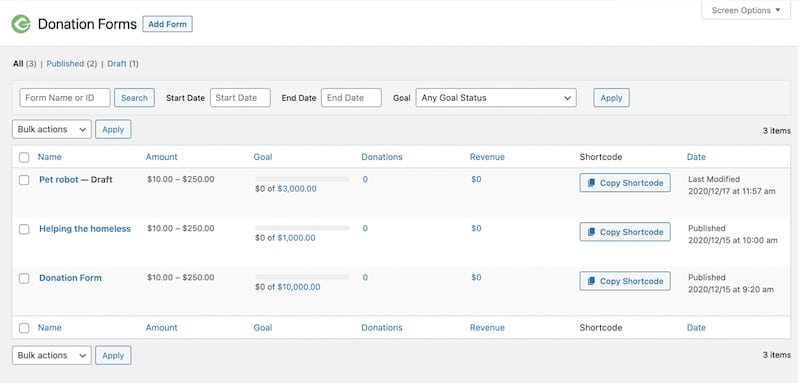Viewport: 800px width, 383px height.
Task: Click date '2020/12/17 at 11:57 am'
Action: click(732, 191)
